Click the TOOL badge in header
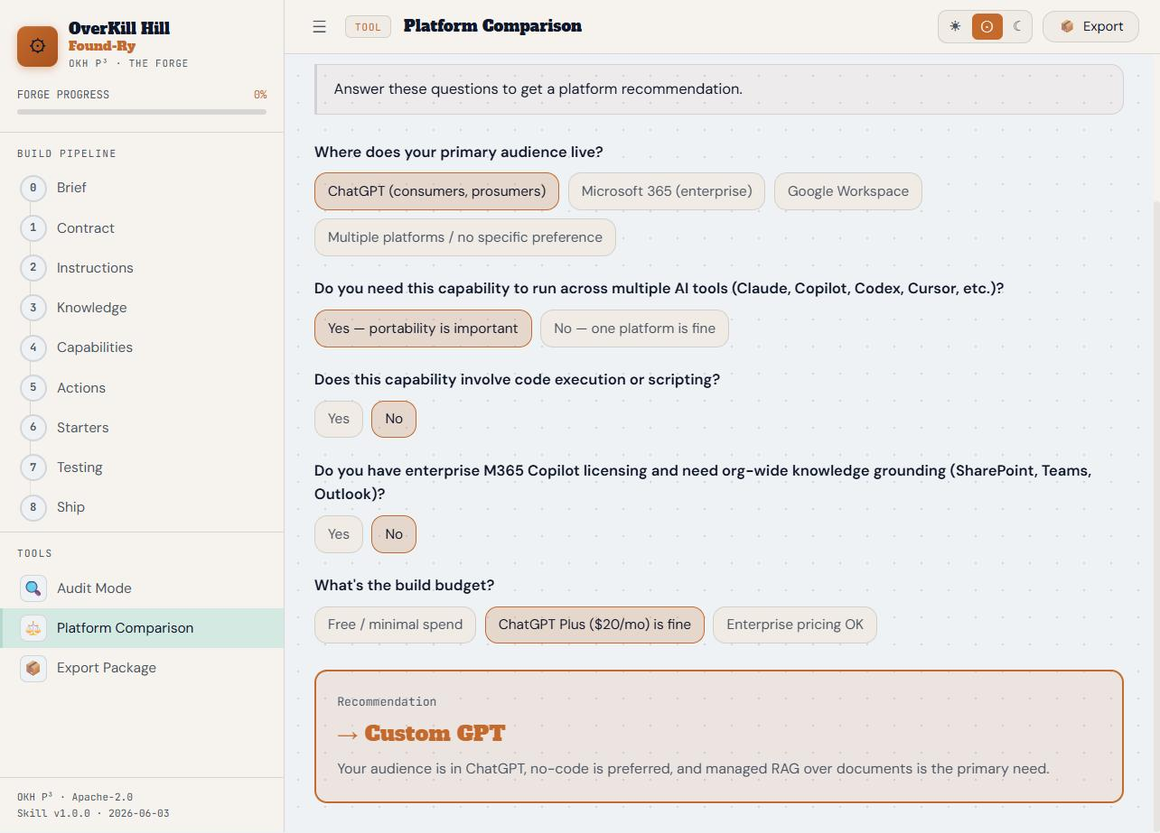 (368, 27)
